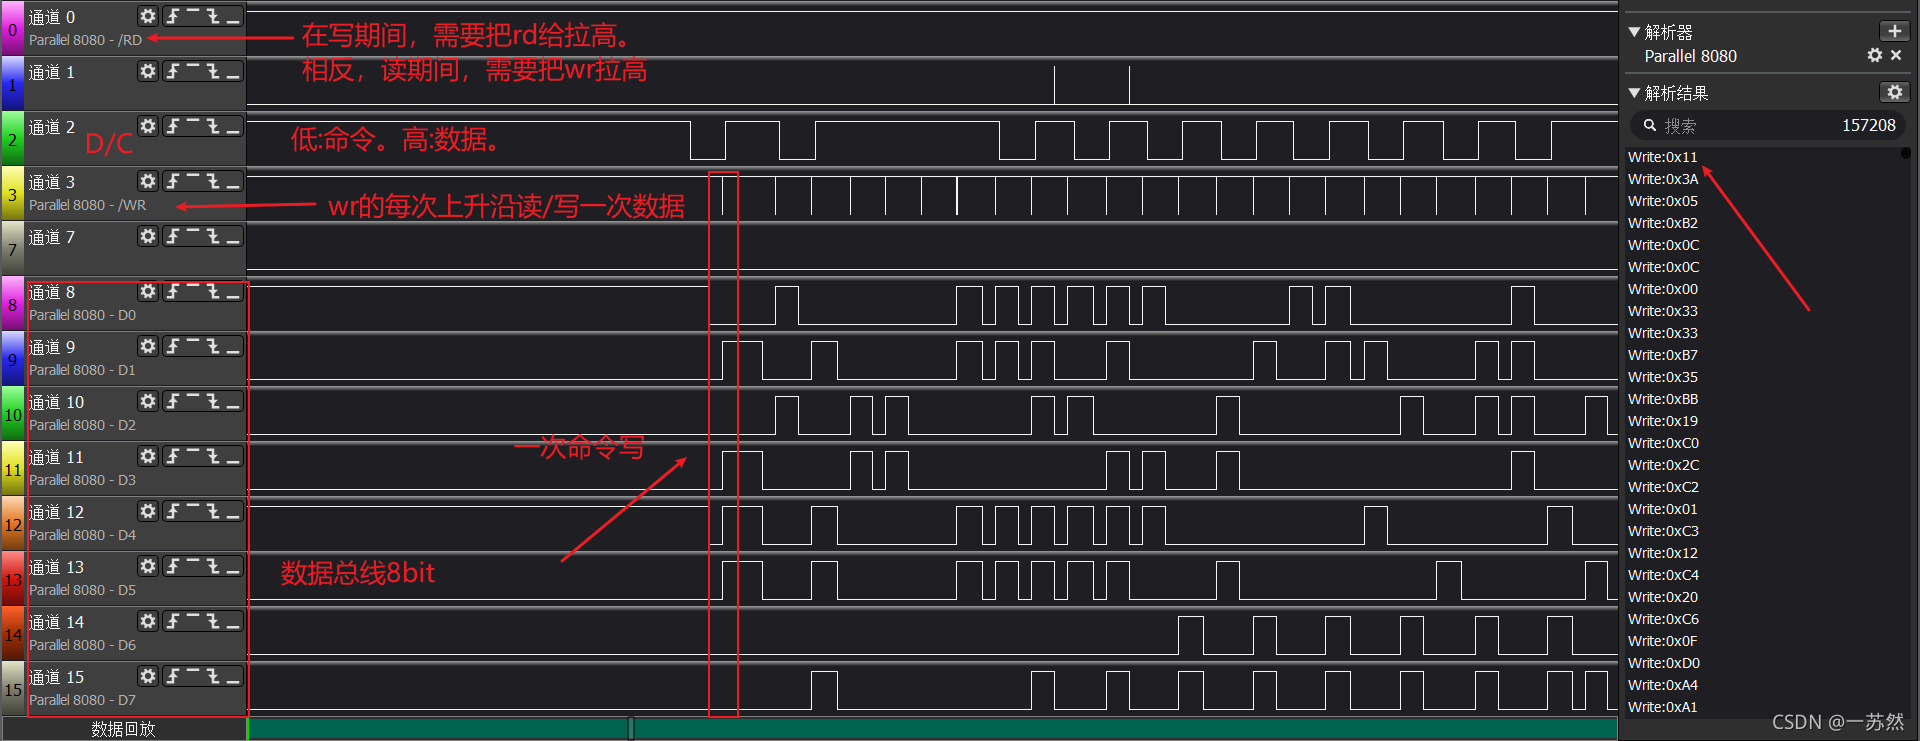Set rising edge trigger on channel 13
The image size is (1920, 741).
pos(173,566)
